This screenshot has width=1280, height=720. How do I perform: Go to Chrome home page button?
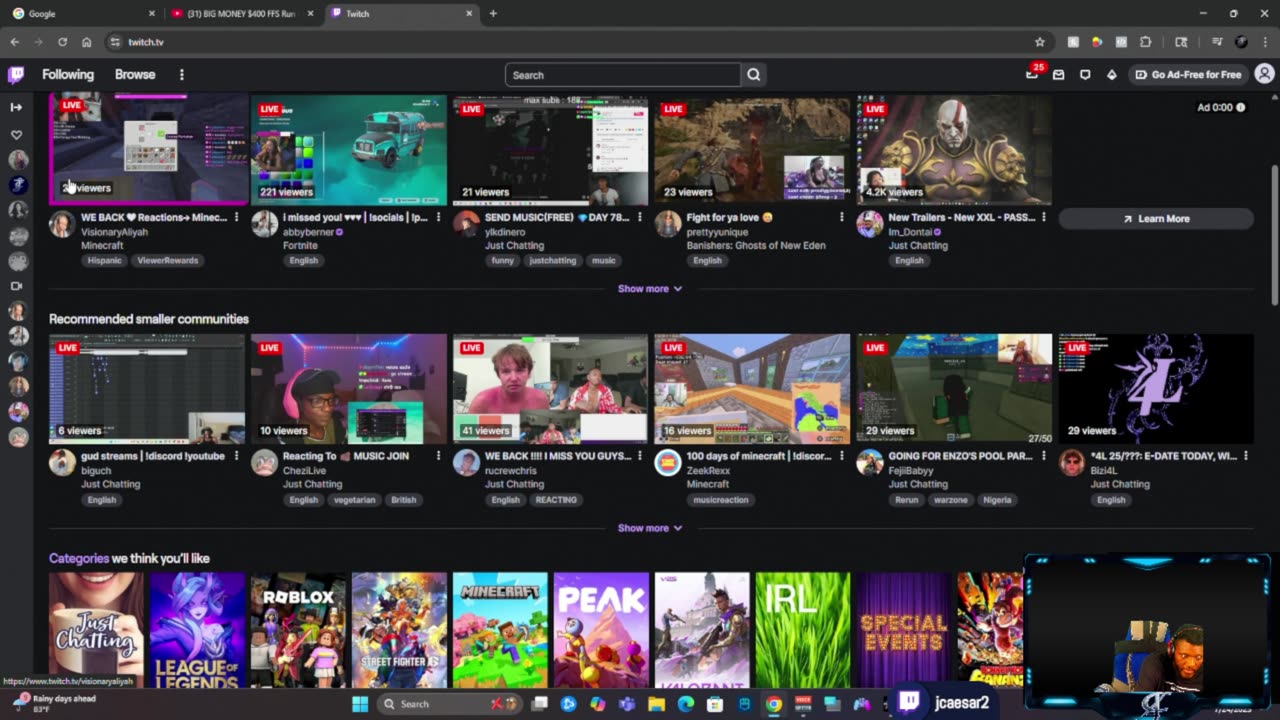click(x=87, y=42)
